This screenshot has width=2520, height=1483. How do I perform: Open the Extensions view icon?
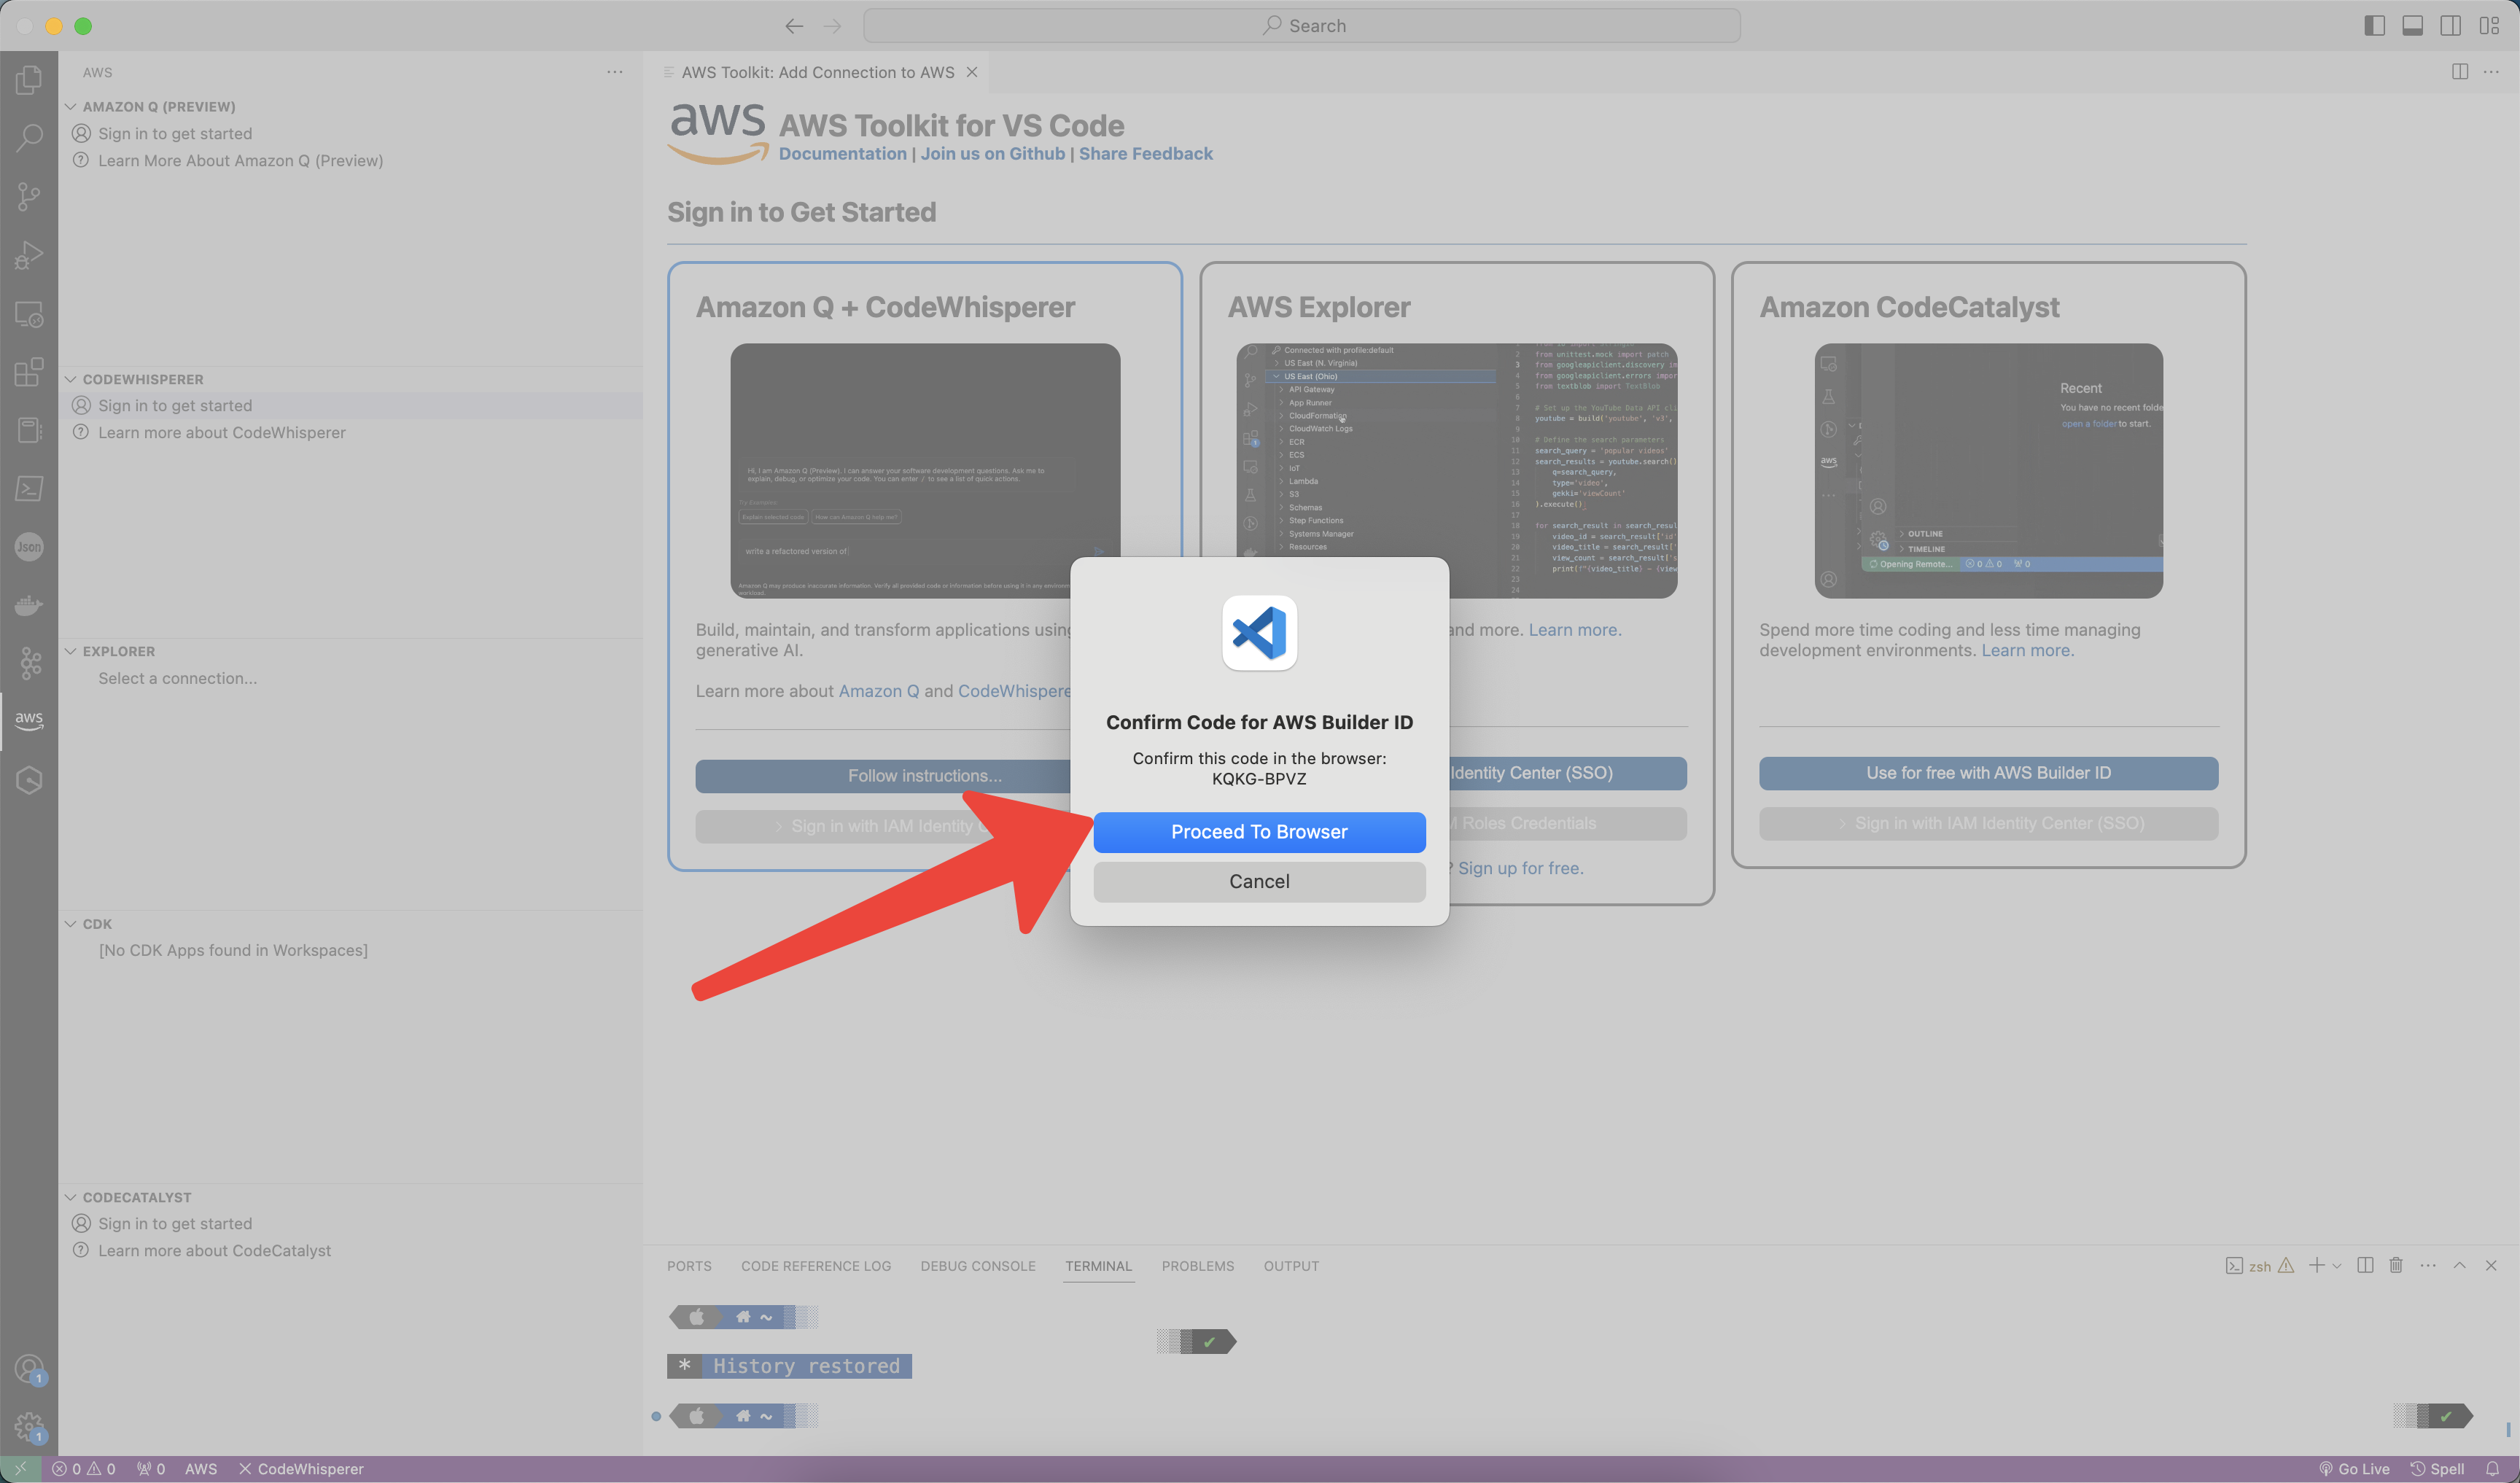click(x=29, y=372)
